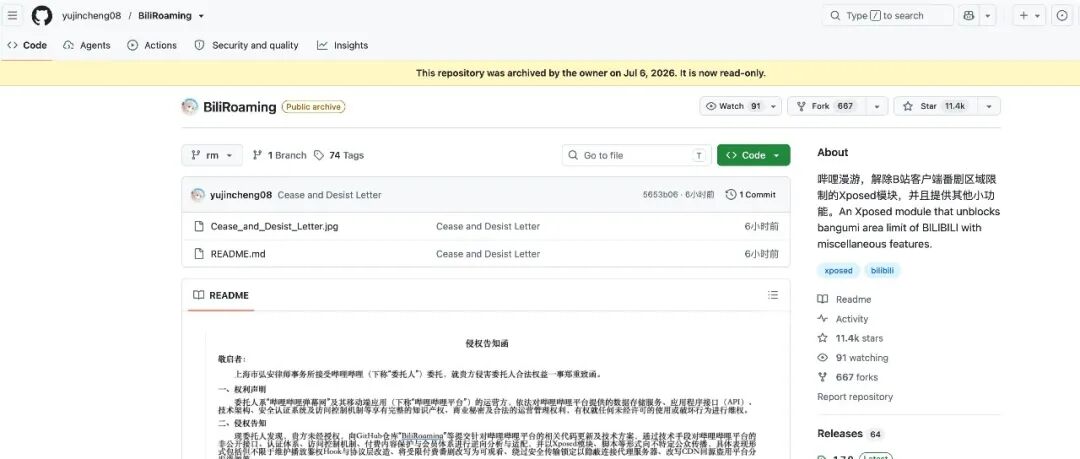The width and height of the screenshot is (1080, 459).
Task: Click the clock icon beside 1 Commit
Action: (731, 195)
